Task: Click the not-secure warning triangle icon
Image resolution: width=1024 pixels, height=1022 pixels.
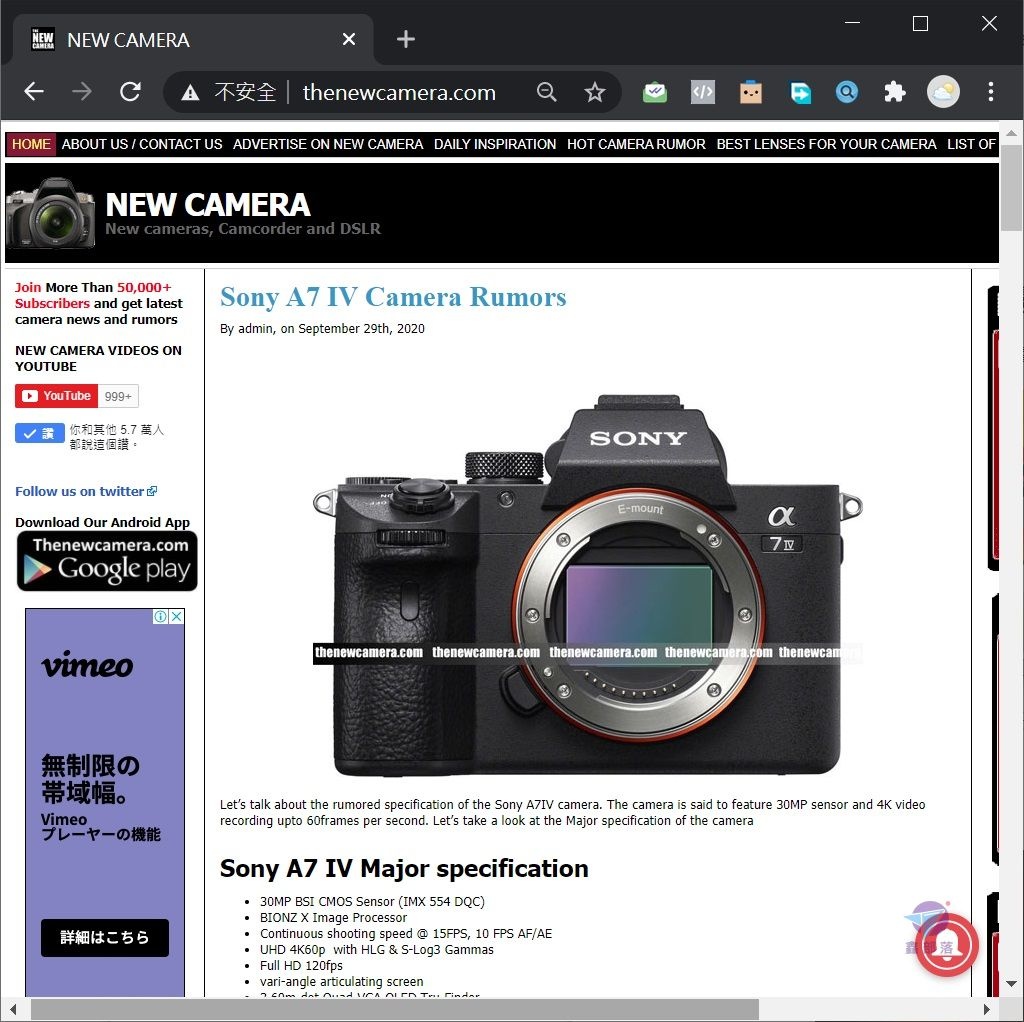Action: pos(190,93)
